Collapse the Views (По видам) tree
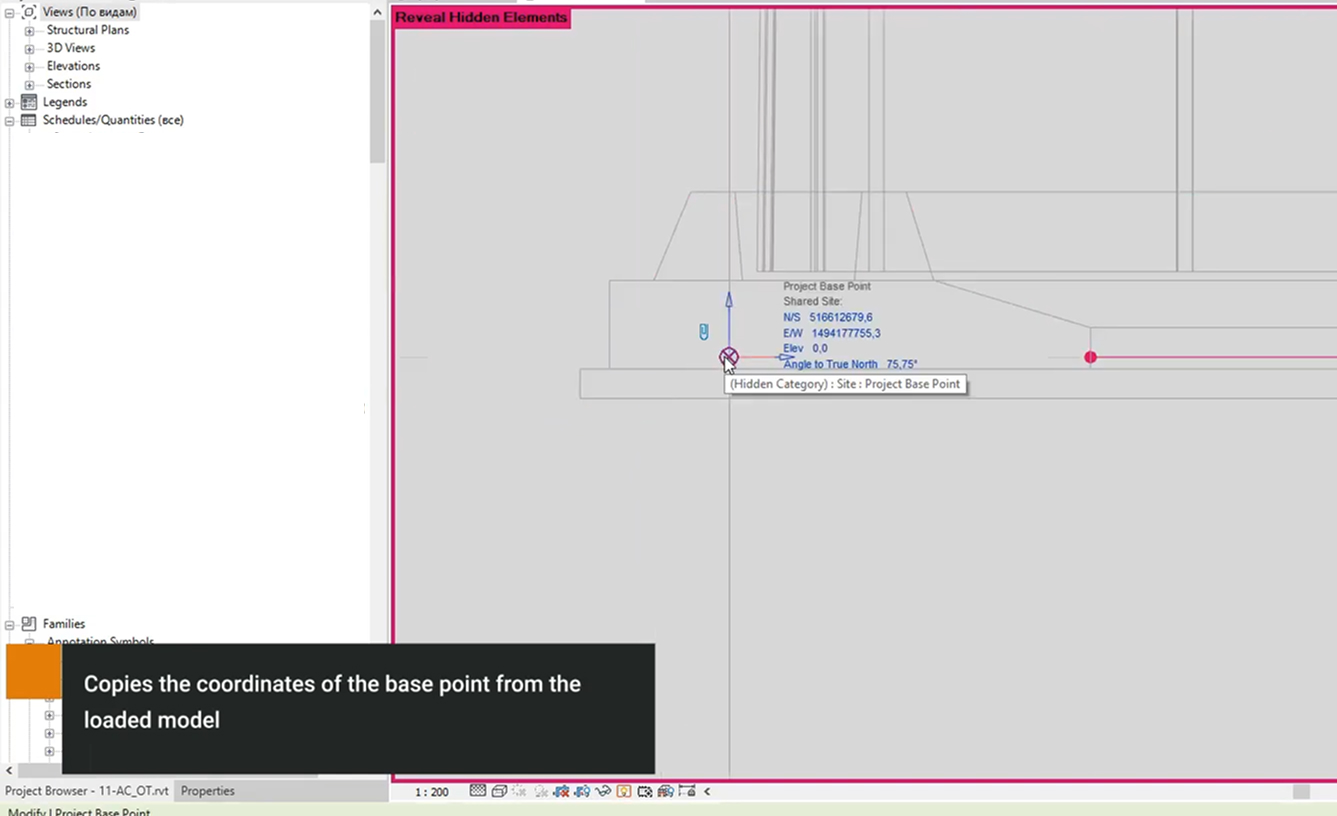The width and height of the screenshot is (1337, 816). tap(9, 13)
